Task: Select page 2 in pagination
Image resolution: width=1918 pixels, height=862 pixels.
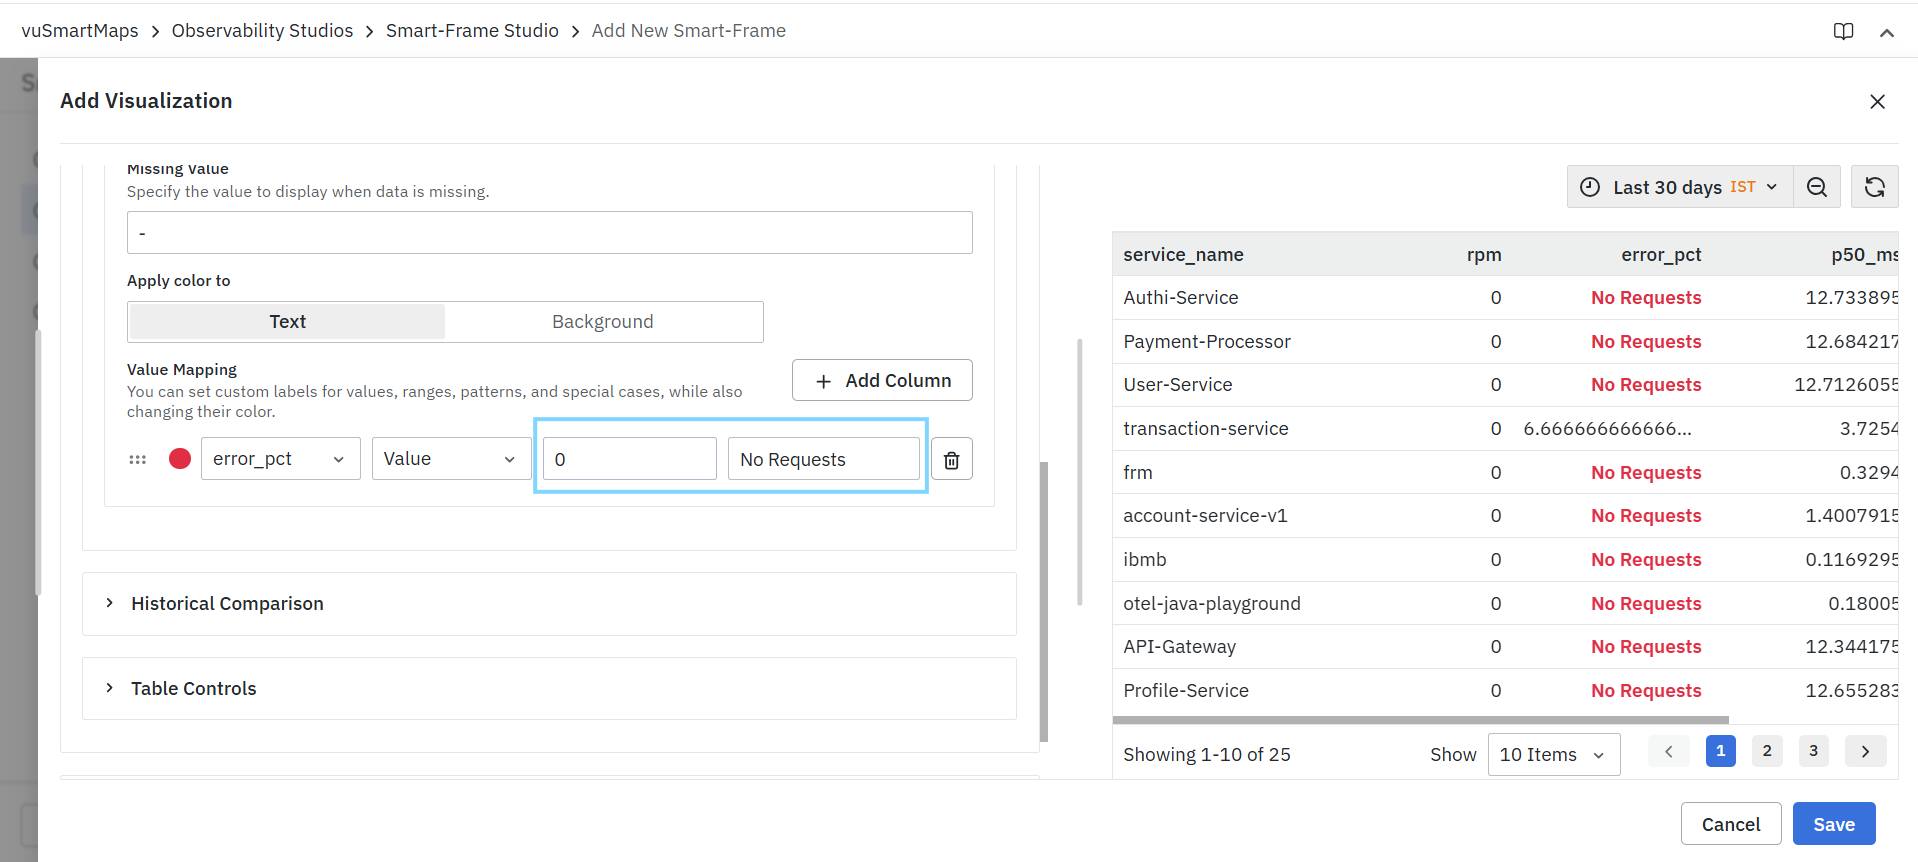Action: (x=1767, y=751)
